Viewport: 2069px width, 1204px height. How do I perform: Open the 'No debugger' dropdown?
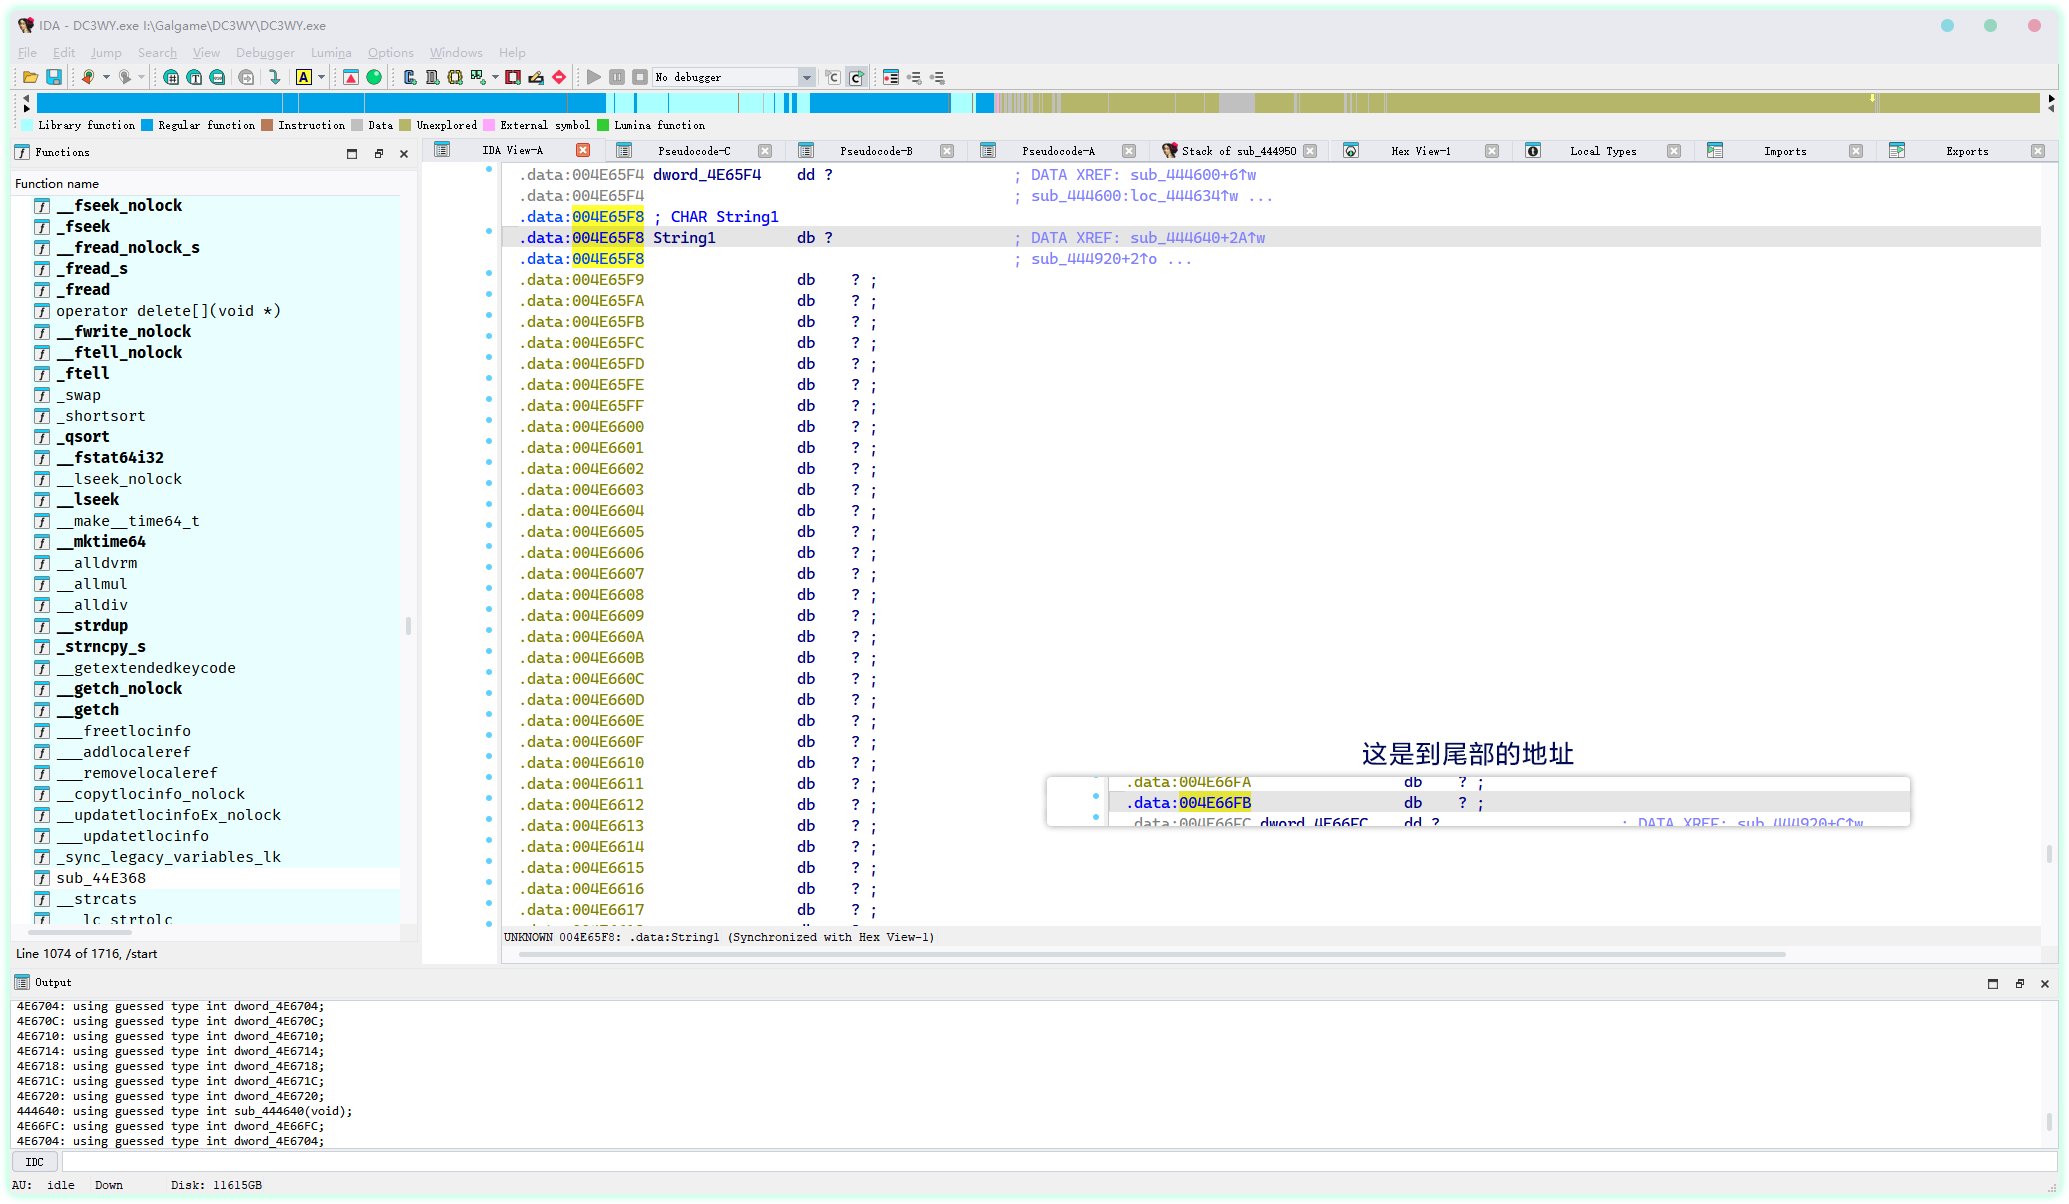point(806,77)
